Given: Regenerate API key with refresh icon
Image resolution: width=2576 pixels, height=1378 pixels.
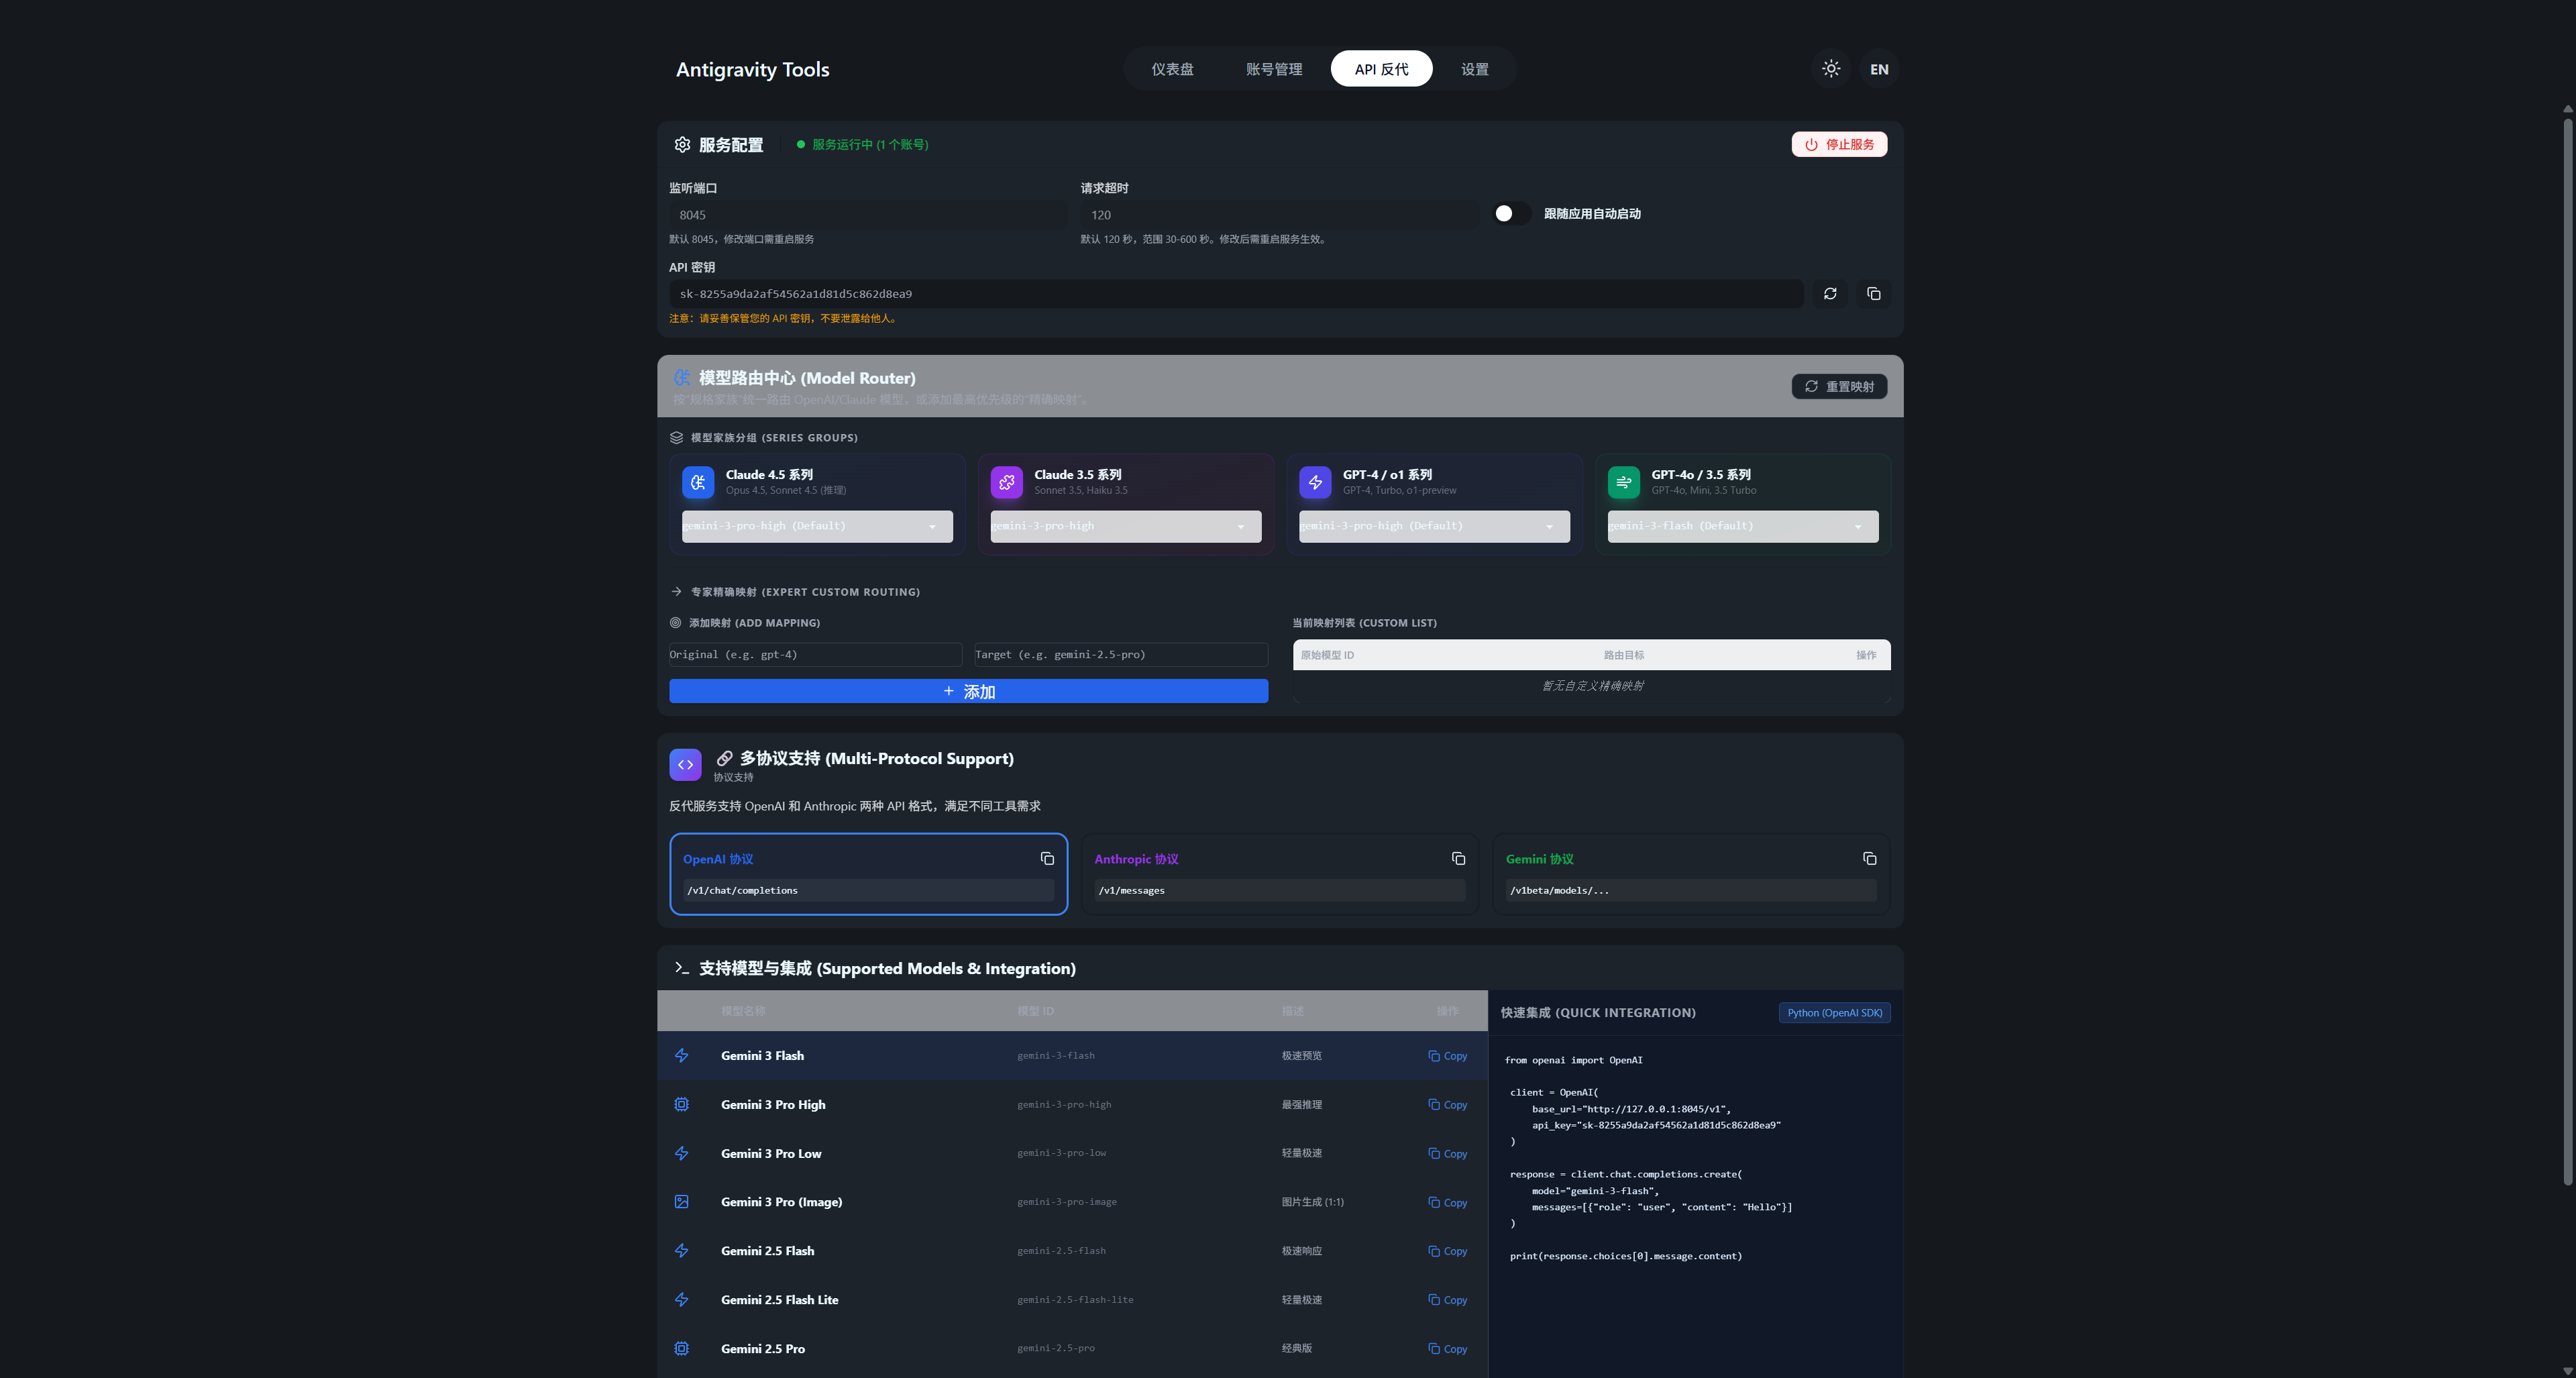Looking at the screenshot, I should [1830, 294].
